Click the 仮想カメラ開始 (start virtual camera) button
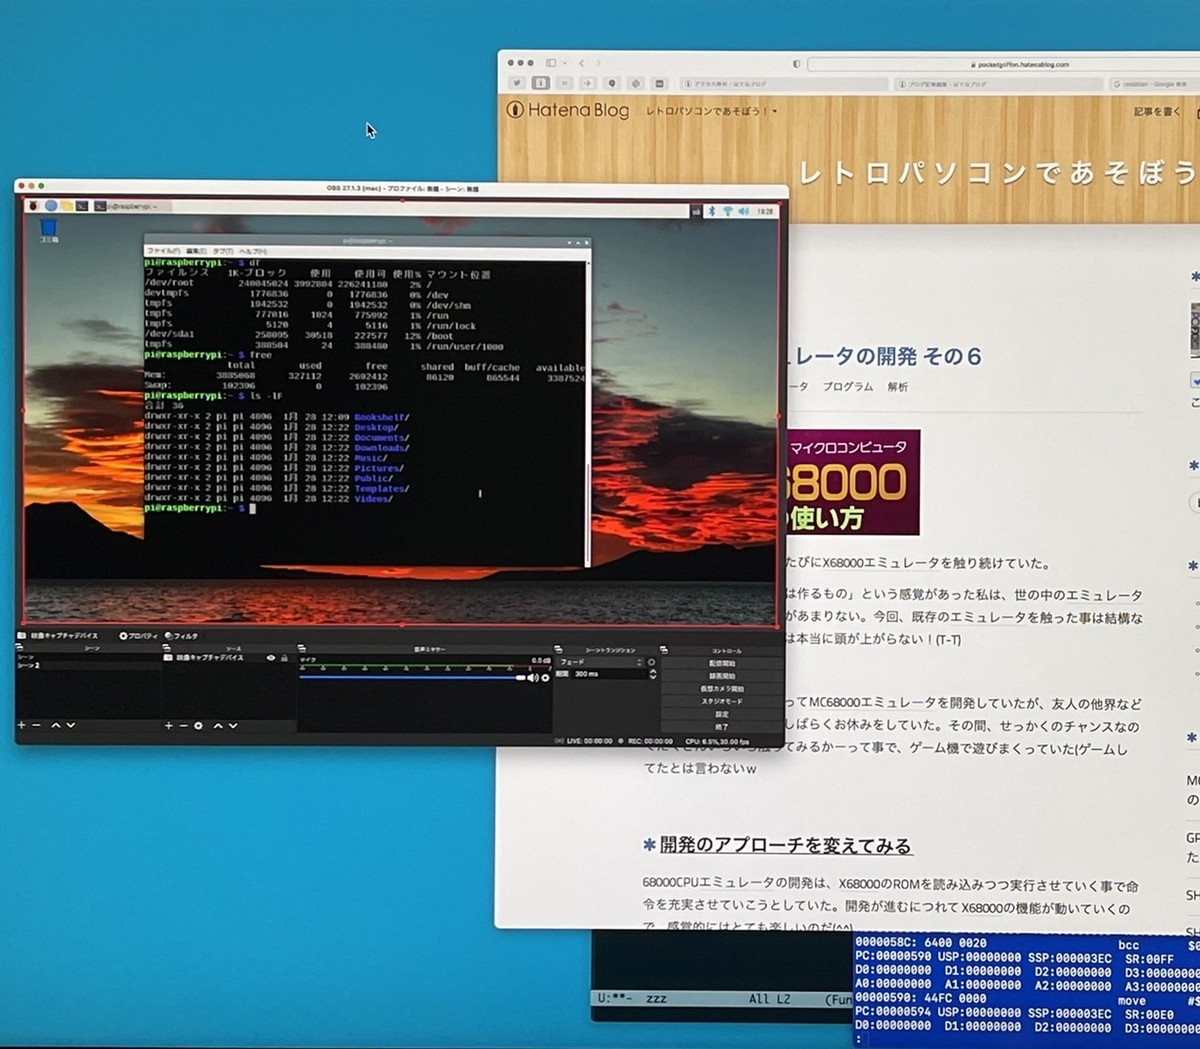The image size is (1200, 1049). [x=723, y=689]
